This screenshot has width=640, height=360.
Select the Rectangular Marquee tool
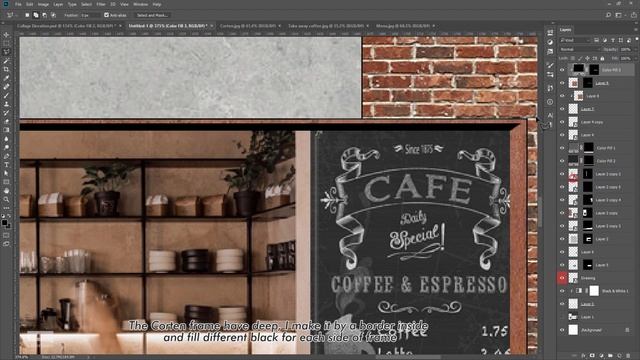(x=6, y=43)
